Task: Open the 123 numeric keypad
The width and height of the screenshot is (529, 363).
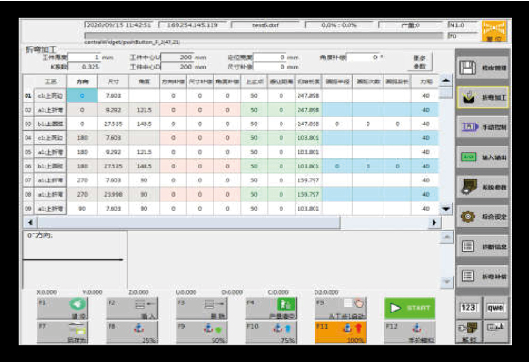Action: click(x=469, y=308)
